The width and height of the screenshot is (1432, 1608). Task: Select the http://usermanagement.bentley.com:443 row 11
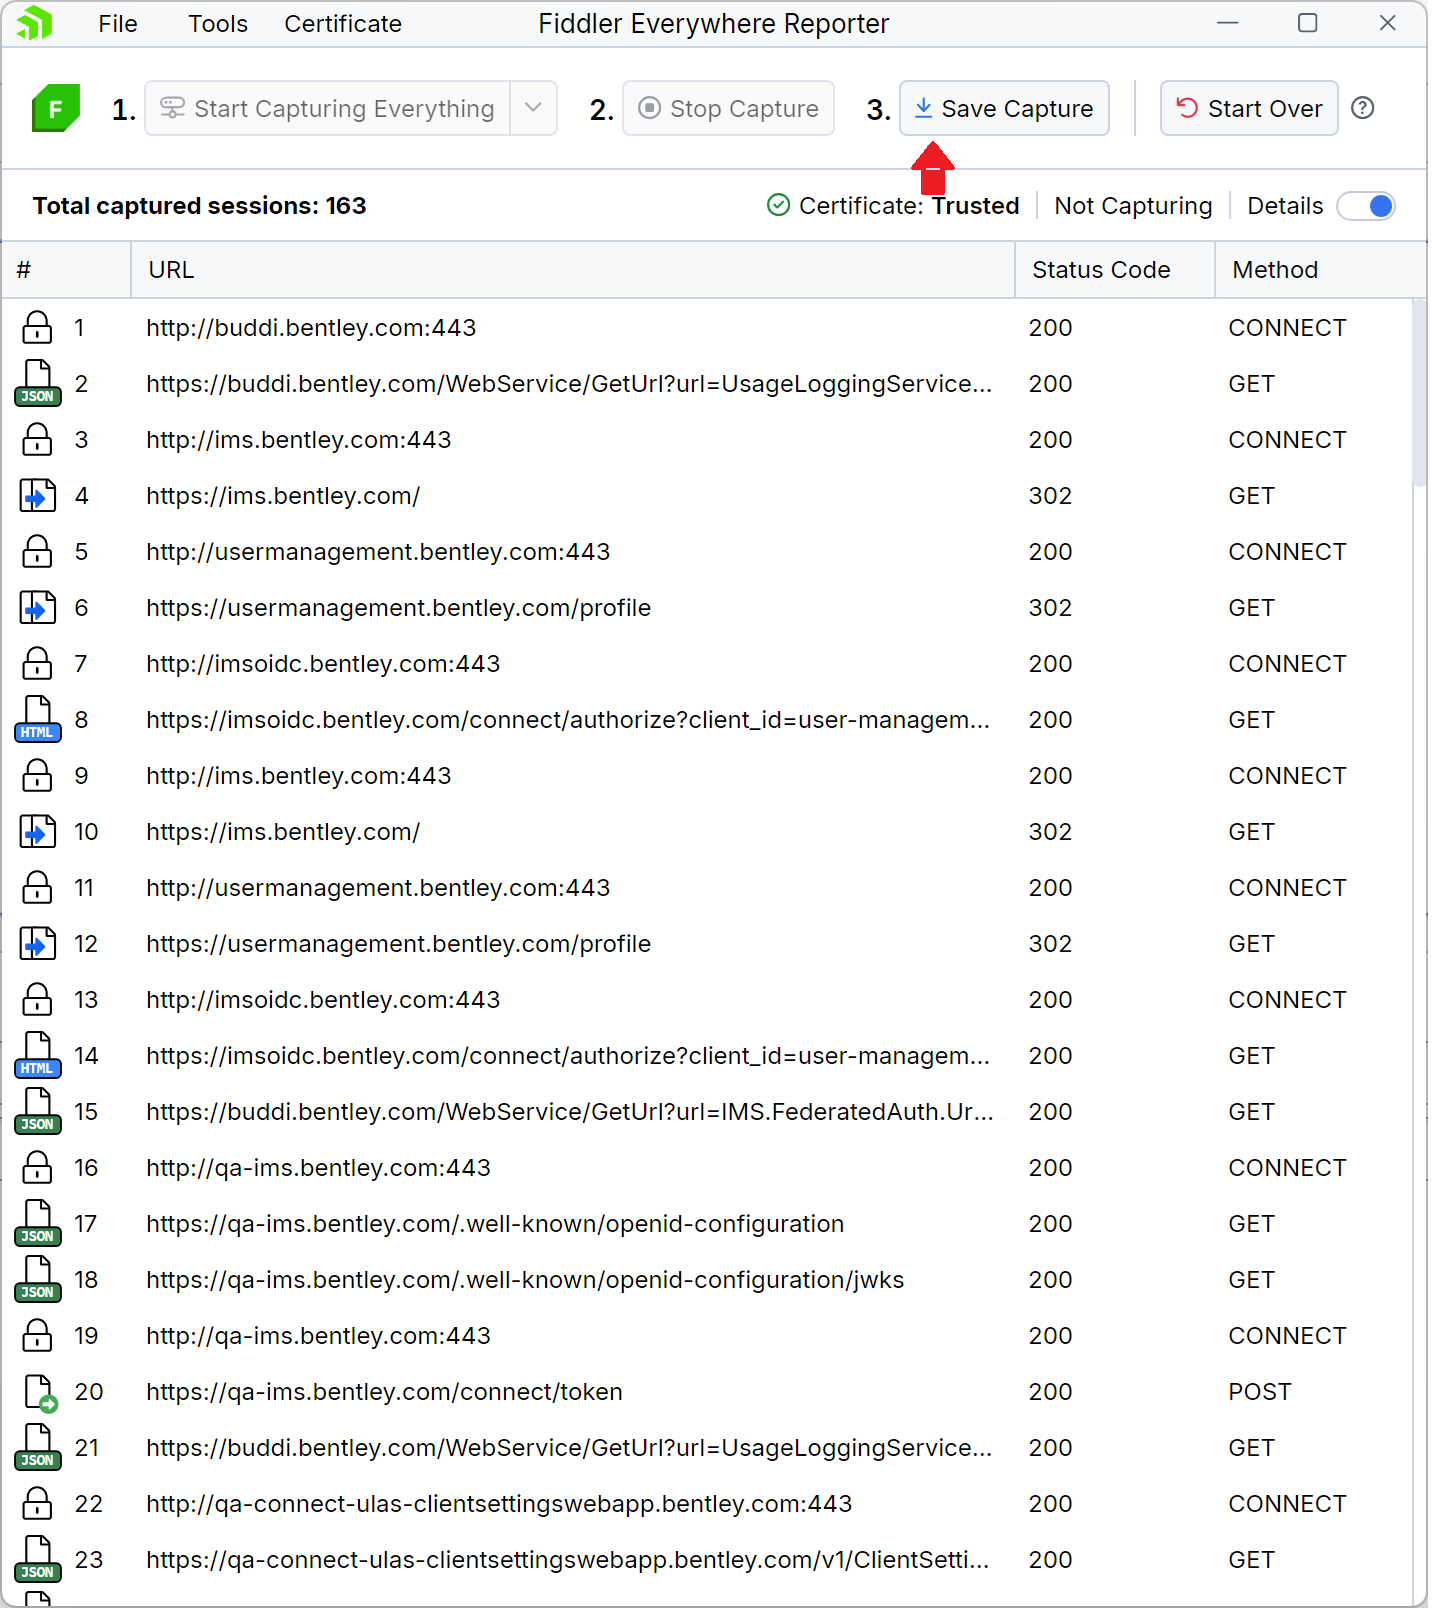click(707, 887)
